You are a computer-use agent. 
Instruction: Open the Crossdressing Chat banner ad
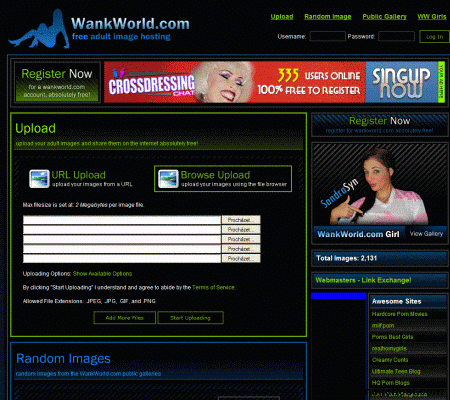pyautogui.click(x=235, y=82)
